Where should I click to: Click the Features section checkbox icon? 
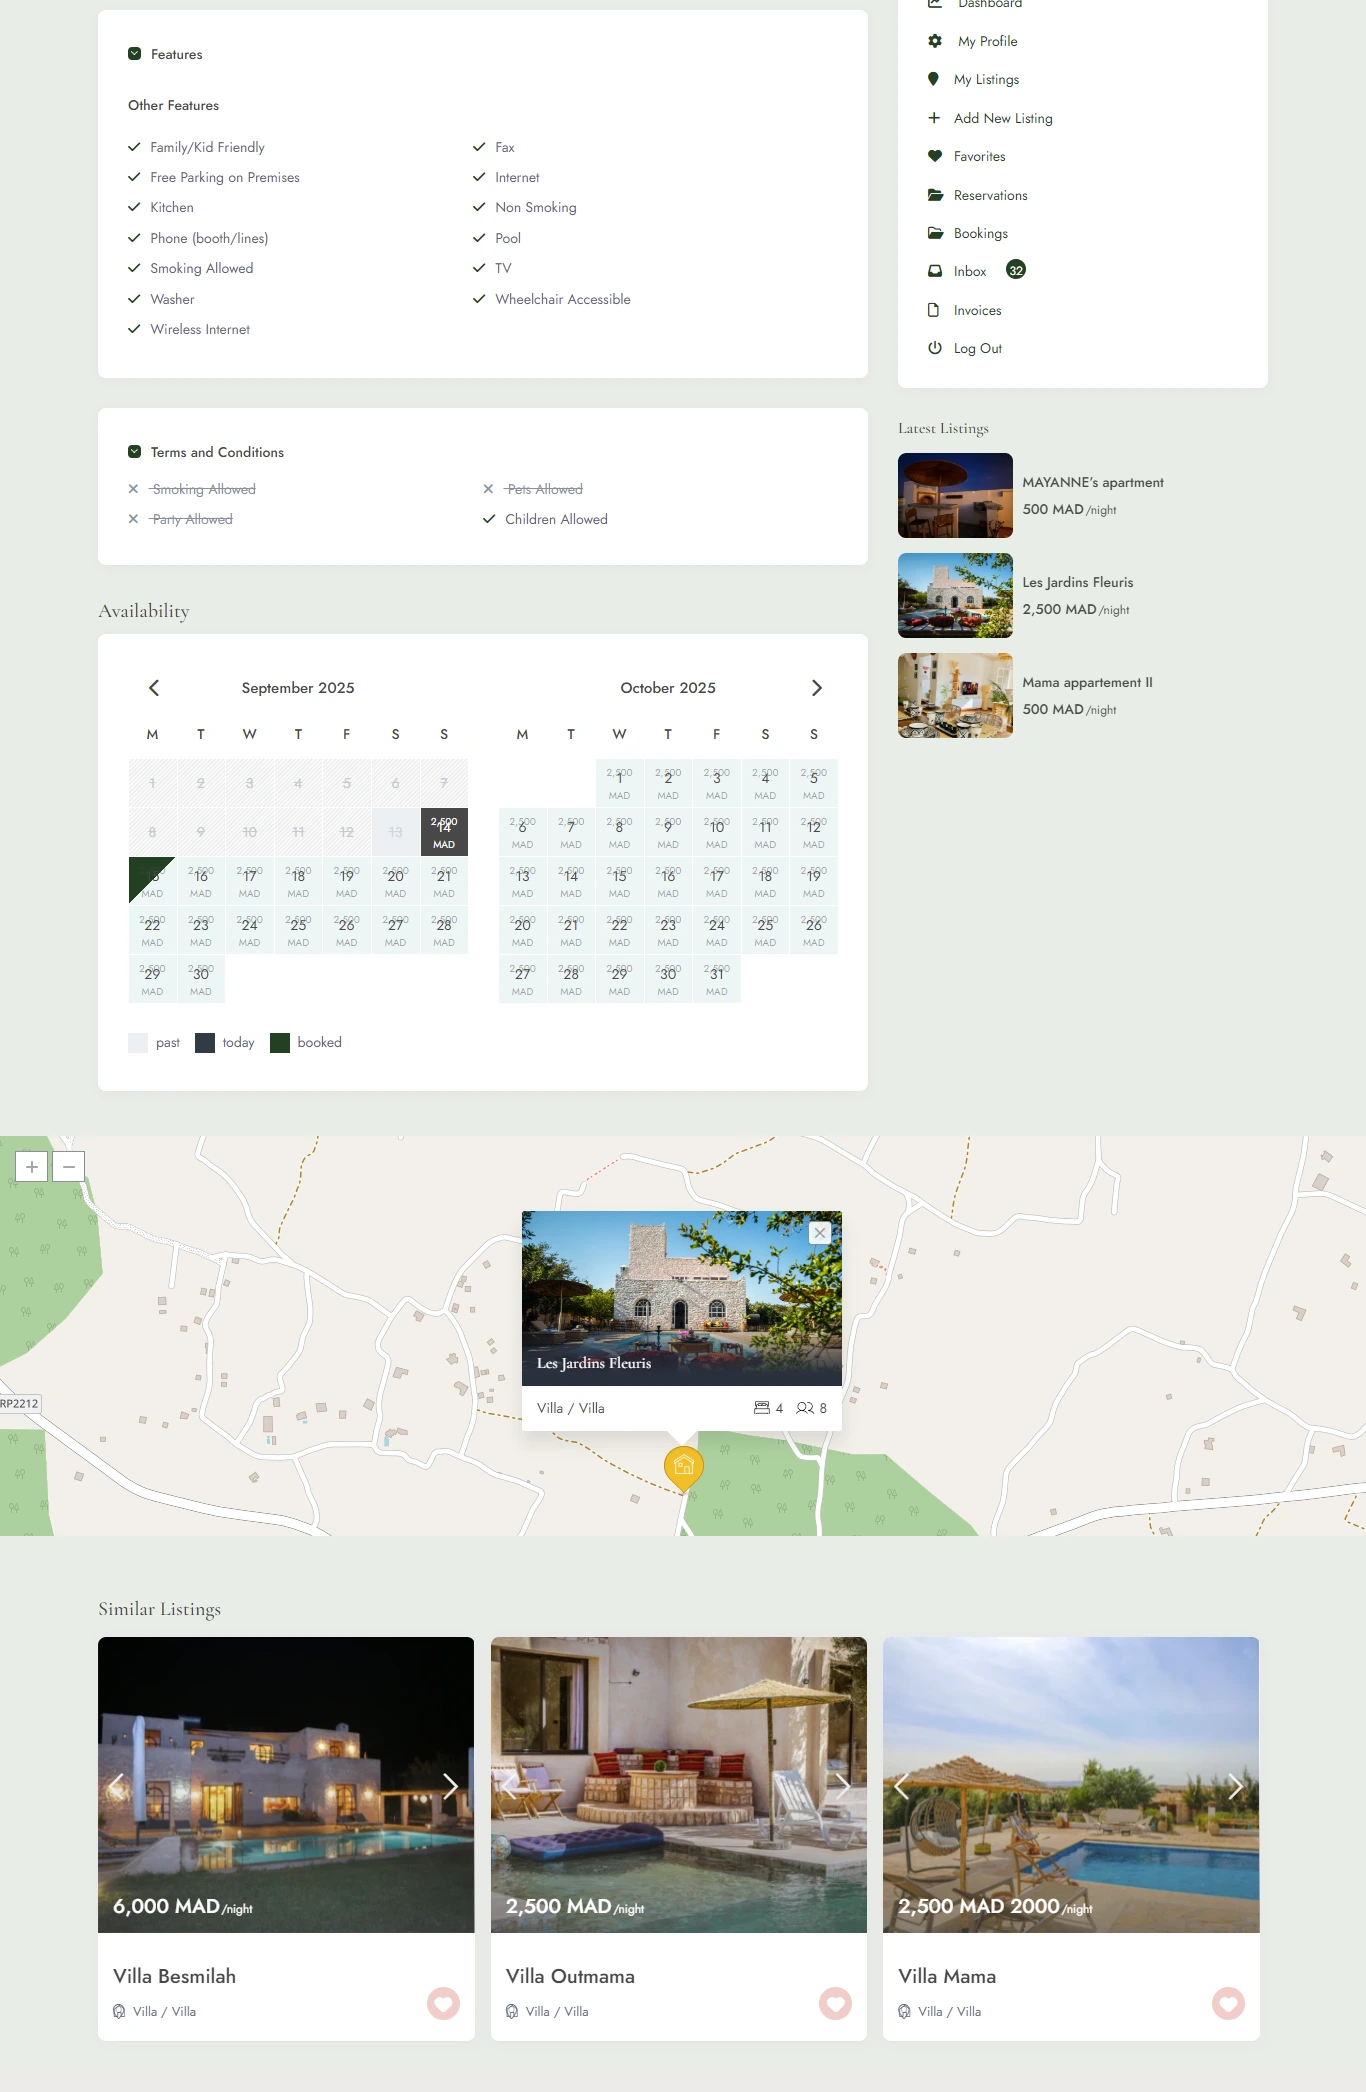[x=135, y=54]
